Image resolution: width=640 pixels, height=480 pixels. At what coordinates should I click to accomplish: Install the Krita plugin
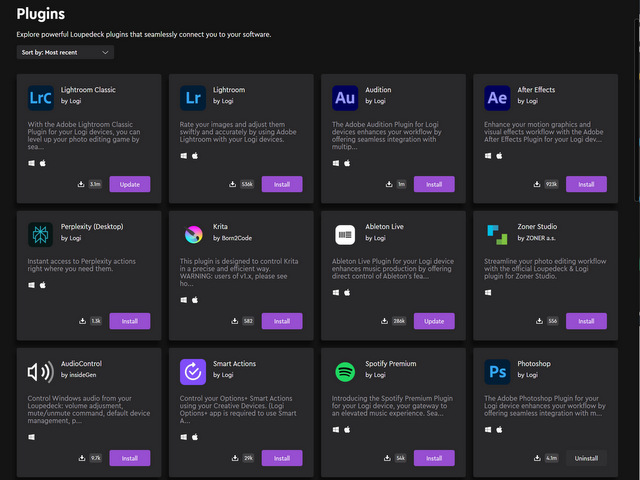pyautogui.click(x=282, y=321)
